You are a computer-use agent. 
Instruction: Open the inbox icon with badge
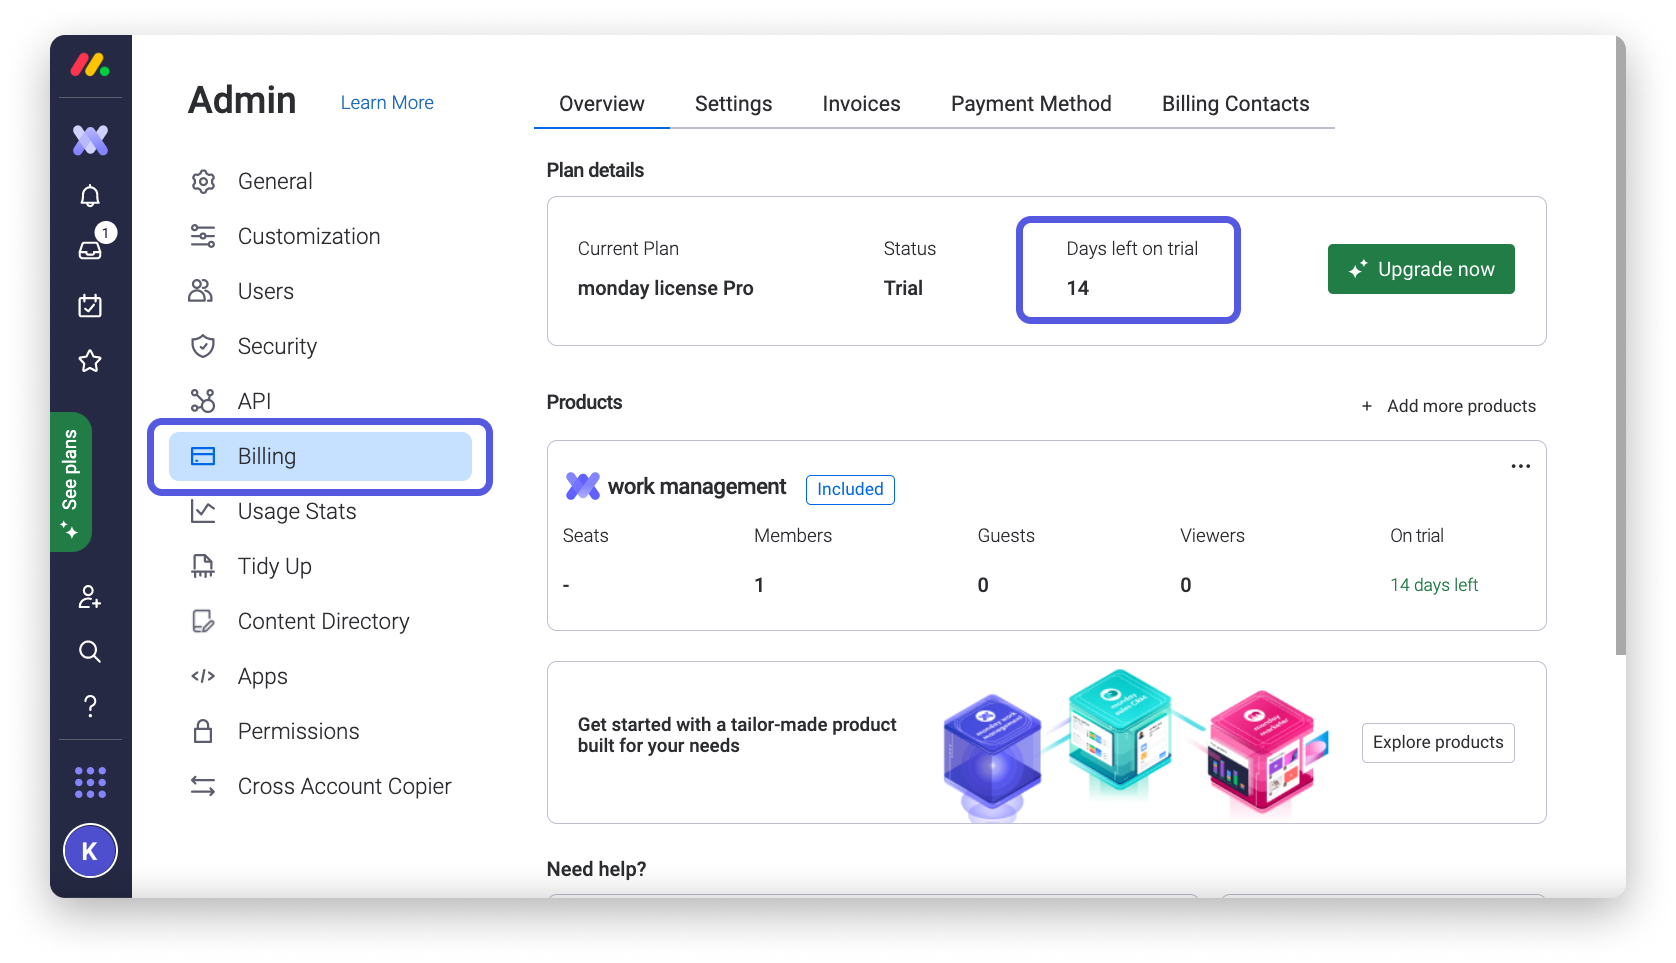coord(90,250)
